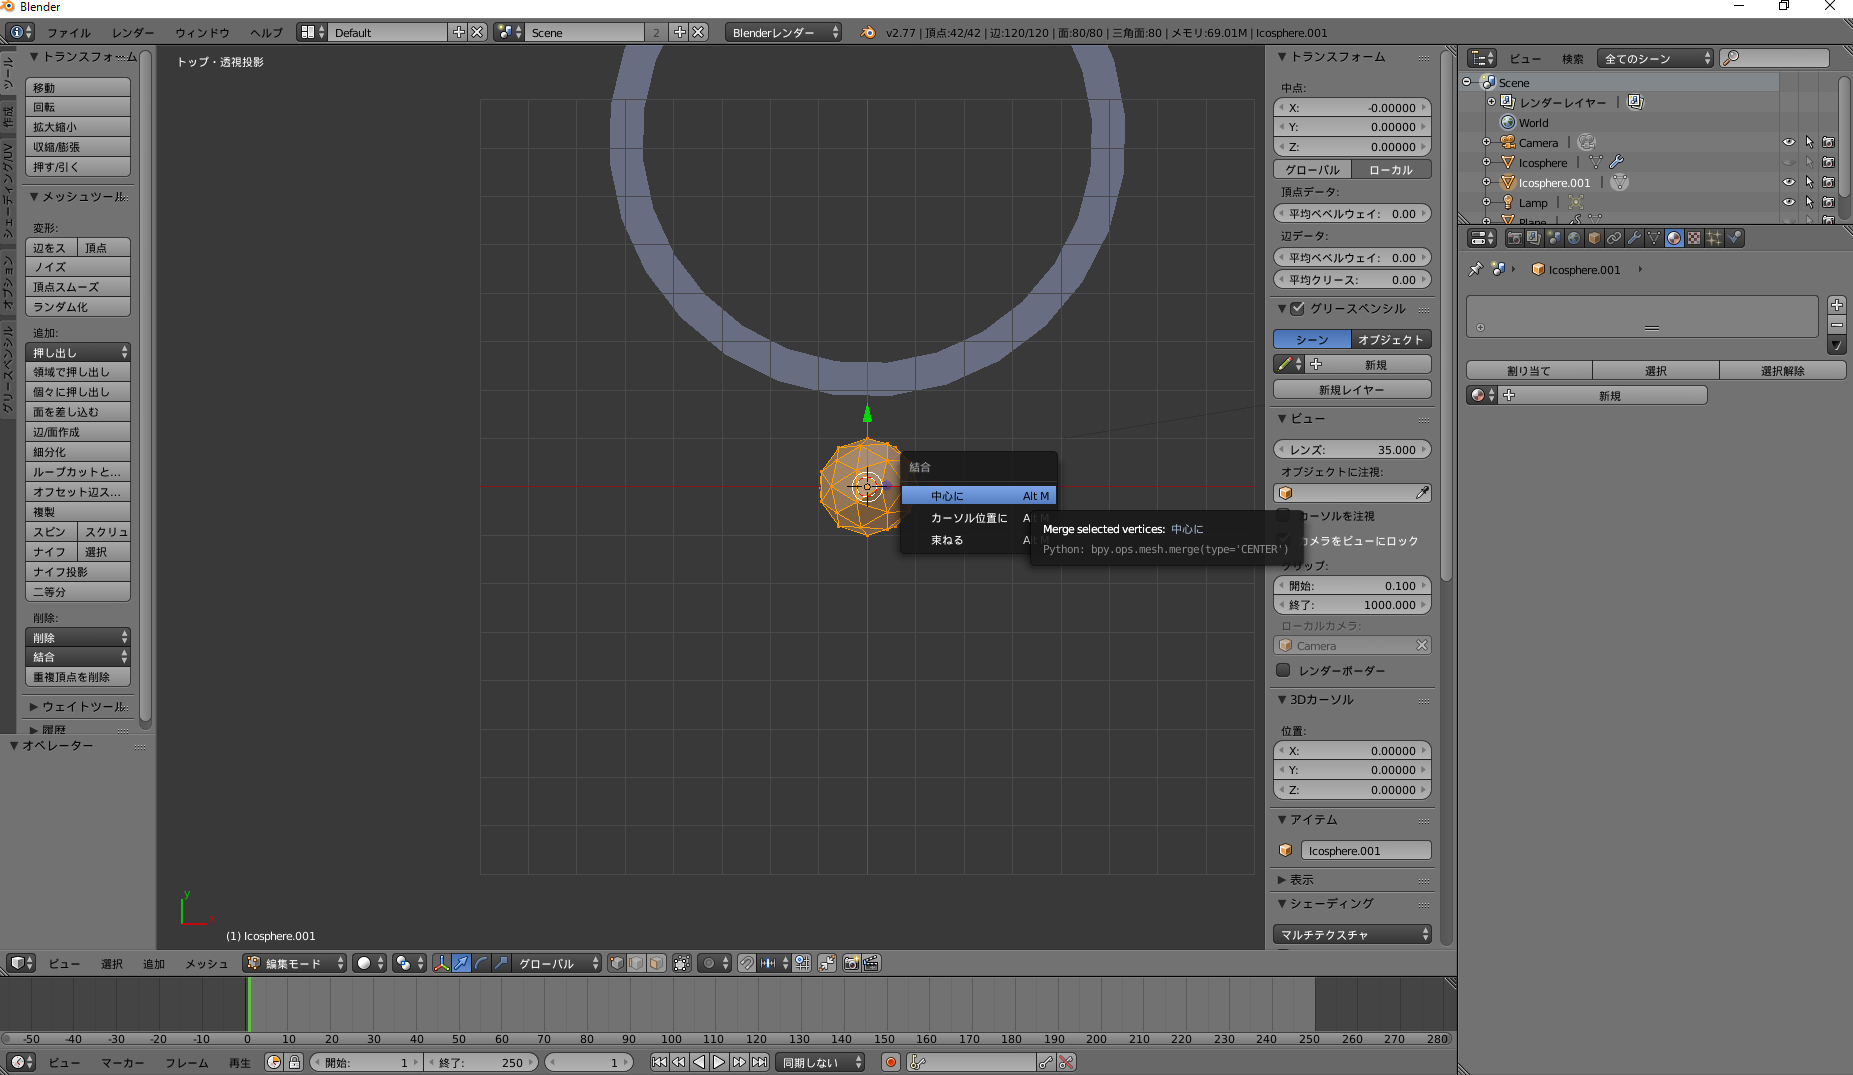Choose 'Collapse' merge option
The height and width of the screenshot is (1075, 1853).
click(947, 539)
